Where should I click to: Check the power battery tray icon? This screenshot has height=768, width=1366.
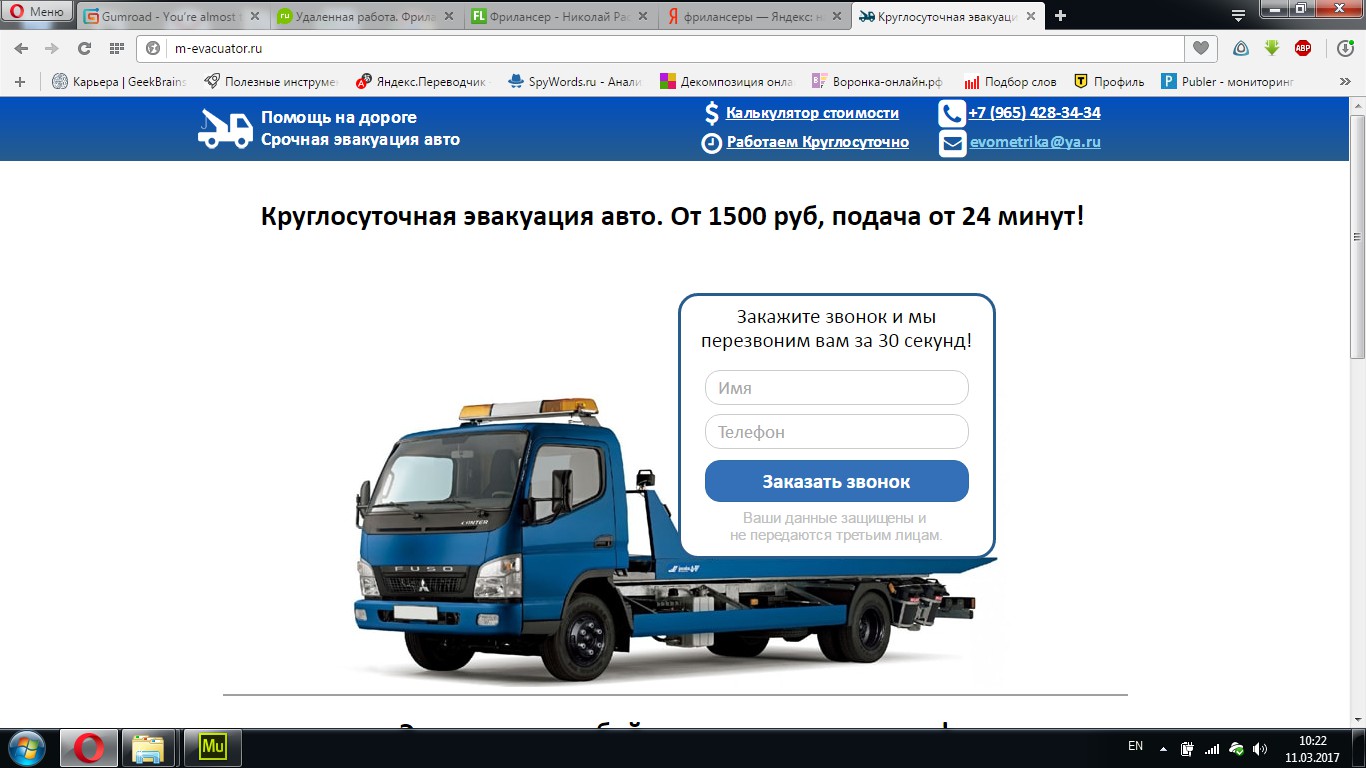click(1187, 748)
